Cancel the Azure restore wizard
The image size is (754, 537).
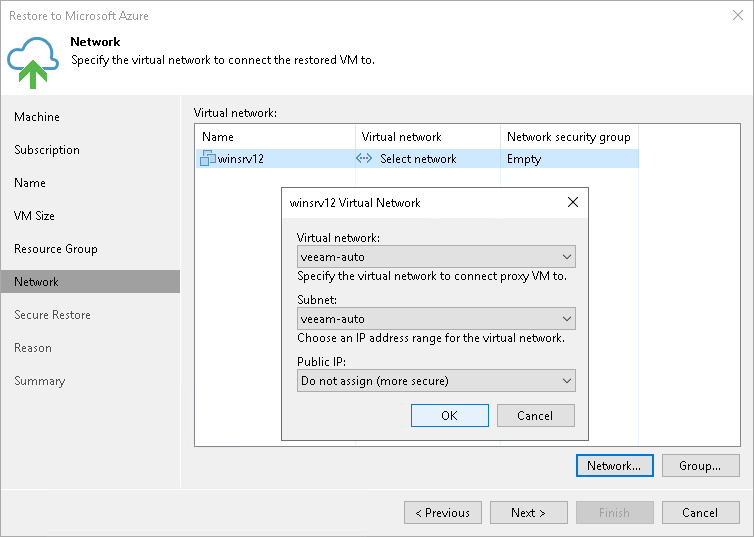coord(701,512)
